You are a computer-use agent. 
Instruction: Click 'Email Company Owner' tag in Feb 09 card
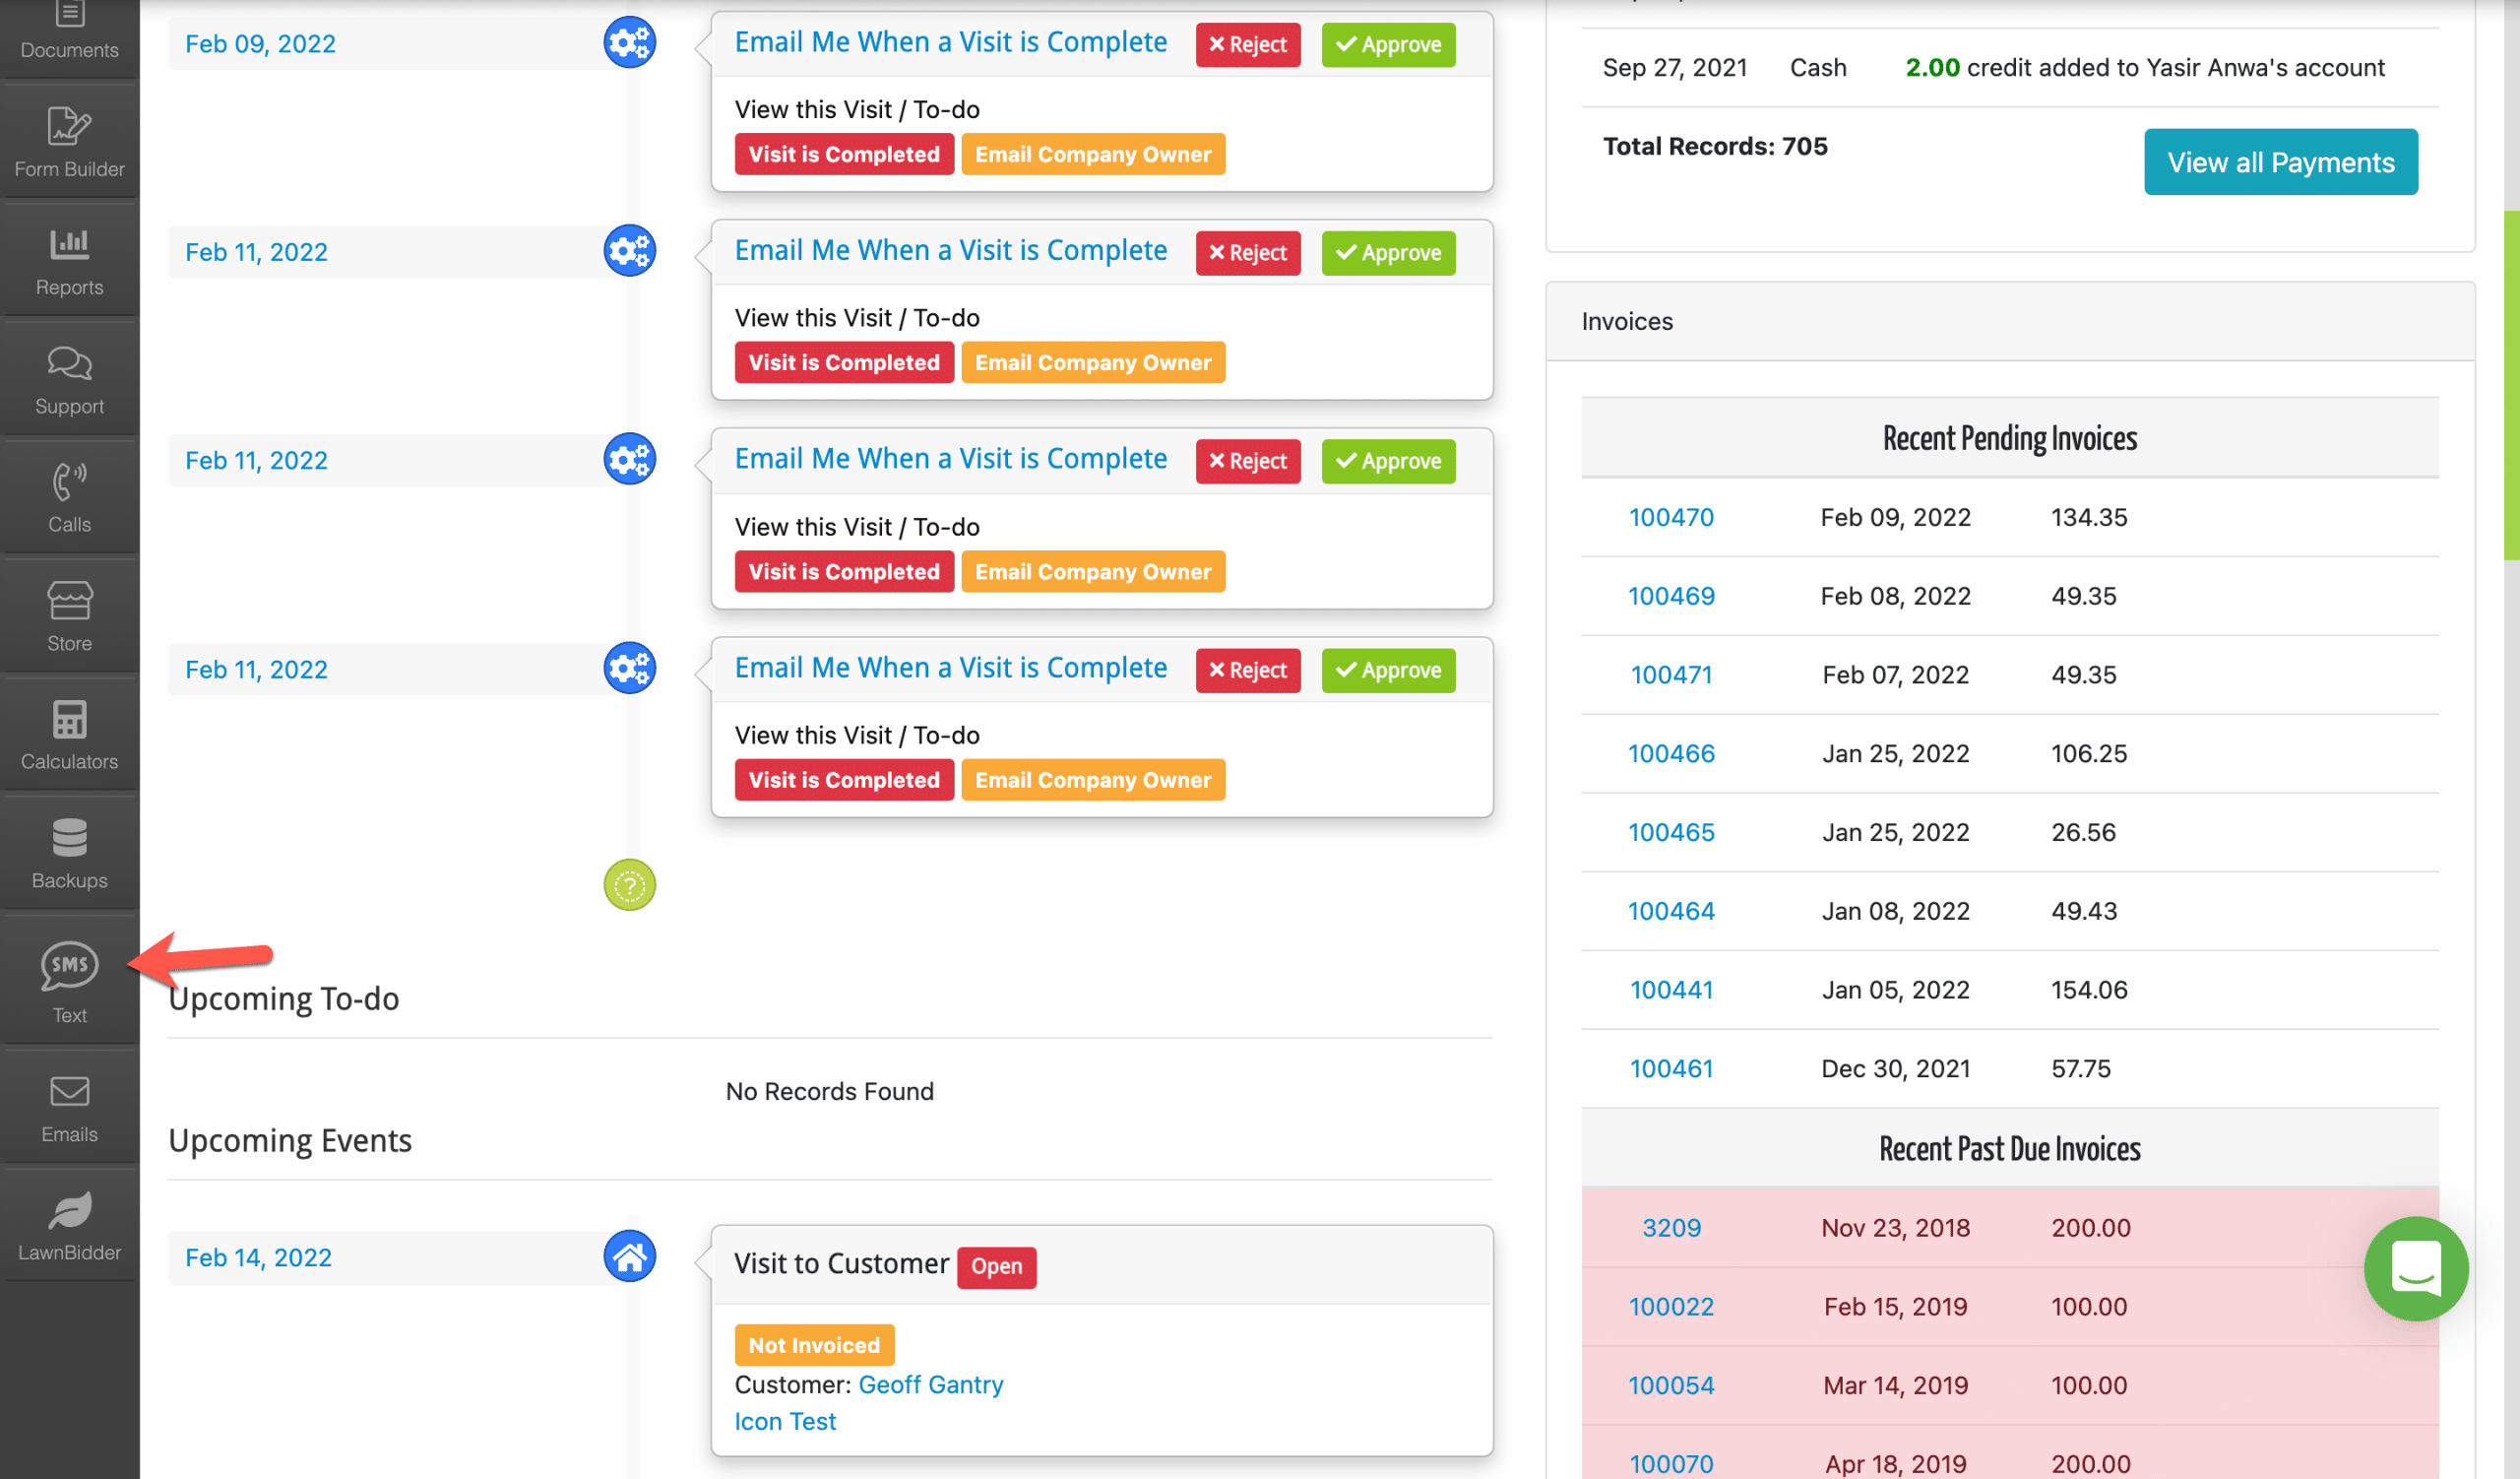[1092, 154]
